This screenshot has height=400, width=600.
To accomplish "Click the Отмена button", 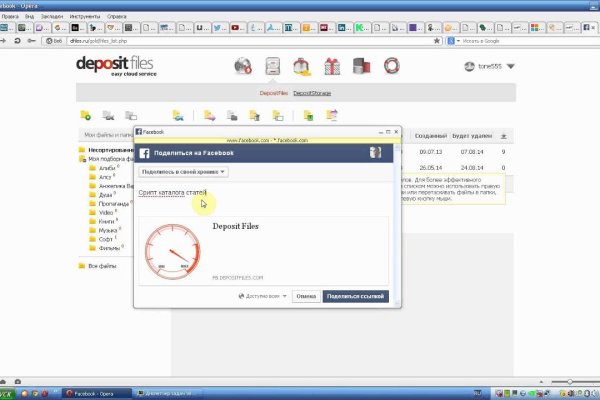I will (306, 296).
